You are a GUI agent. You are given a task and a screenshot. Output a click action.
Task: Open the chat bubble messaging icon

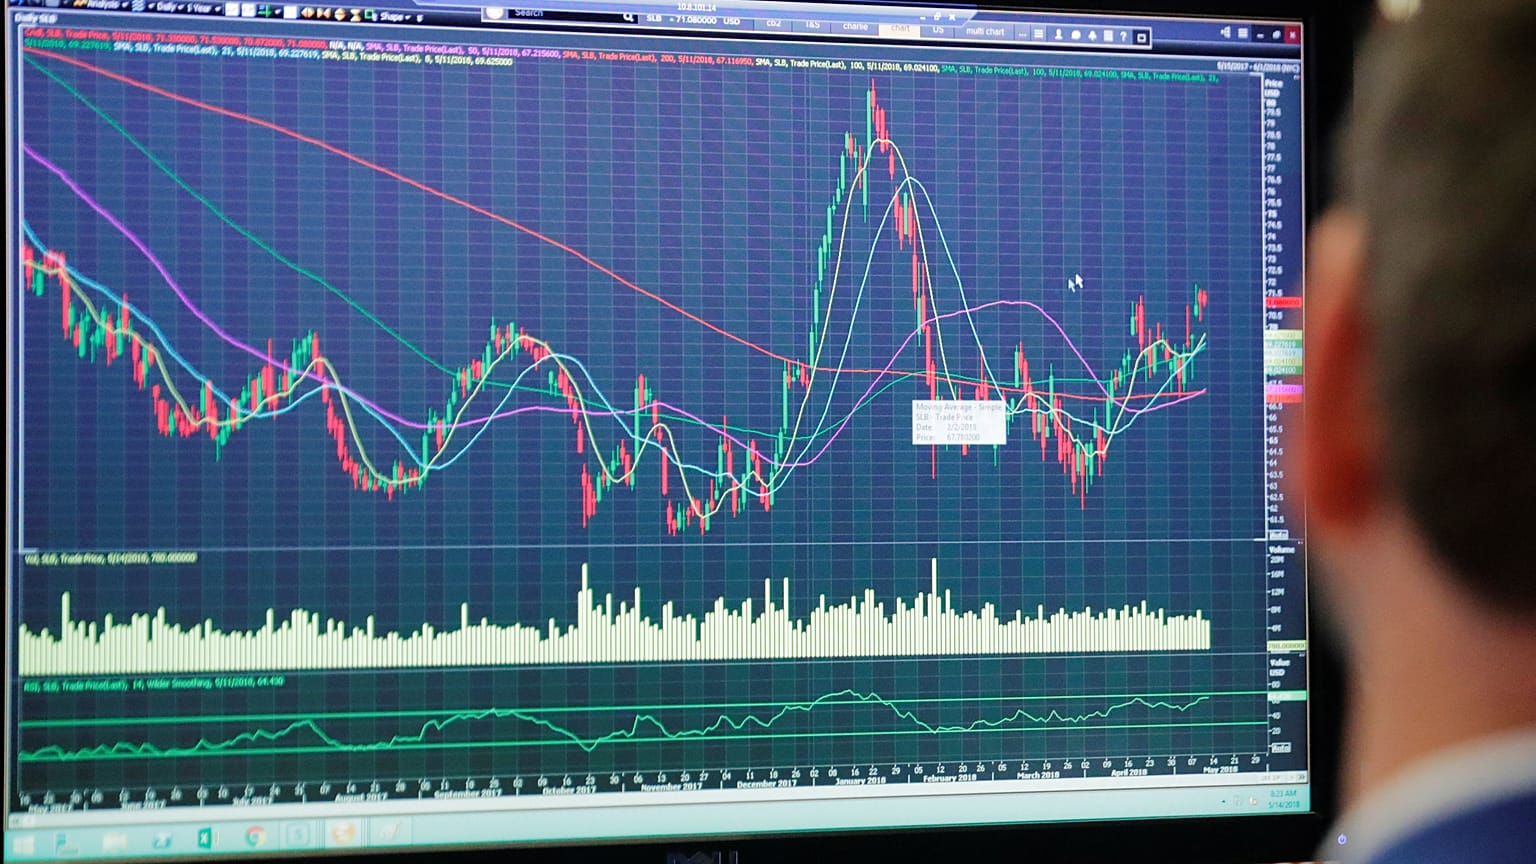click(1076, 35)
